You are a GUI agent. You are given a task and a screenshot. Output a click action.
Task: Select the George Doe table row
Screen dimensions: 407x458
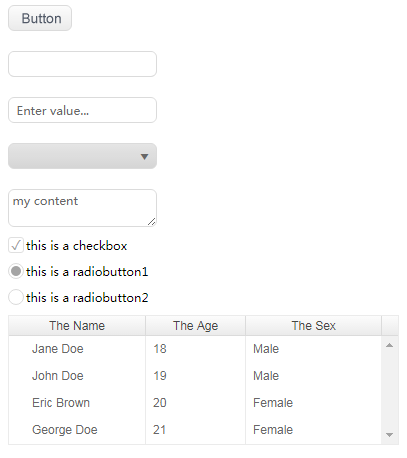[195, 430]
